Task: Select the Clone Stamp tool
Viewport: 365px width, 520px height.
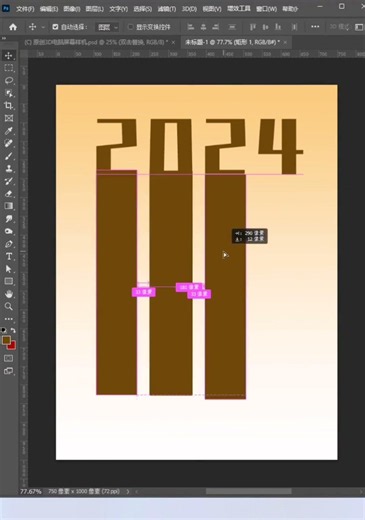Action: point(9,168)
